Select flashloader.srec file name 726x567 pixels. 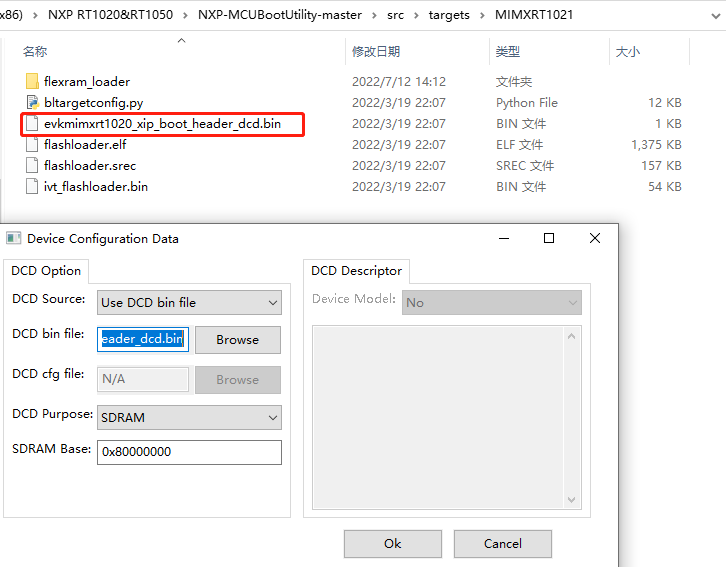[90, 165]
